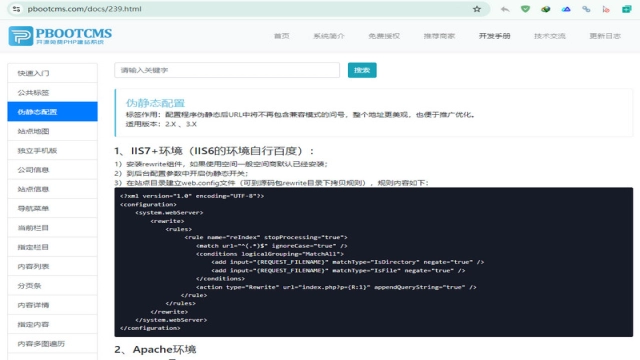640x360 pixels.
Task: Click the 'matchType="IsDirectory"' code line
Action: (x=347, y=262)
